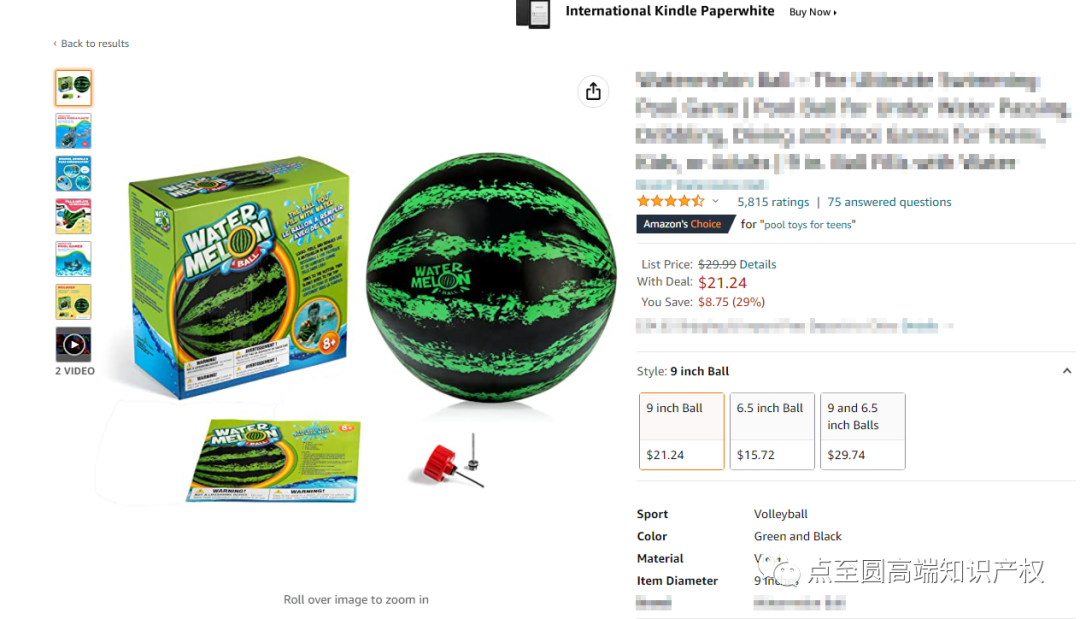The height and width of the screenshot is (619, 1080).
Task: Collapse the Style section chevron
Action: (x=1066, y=371)
